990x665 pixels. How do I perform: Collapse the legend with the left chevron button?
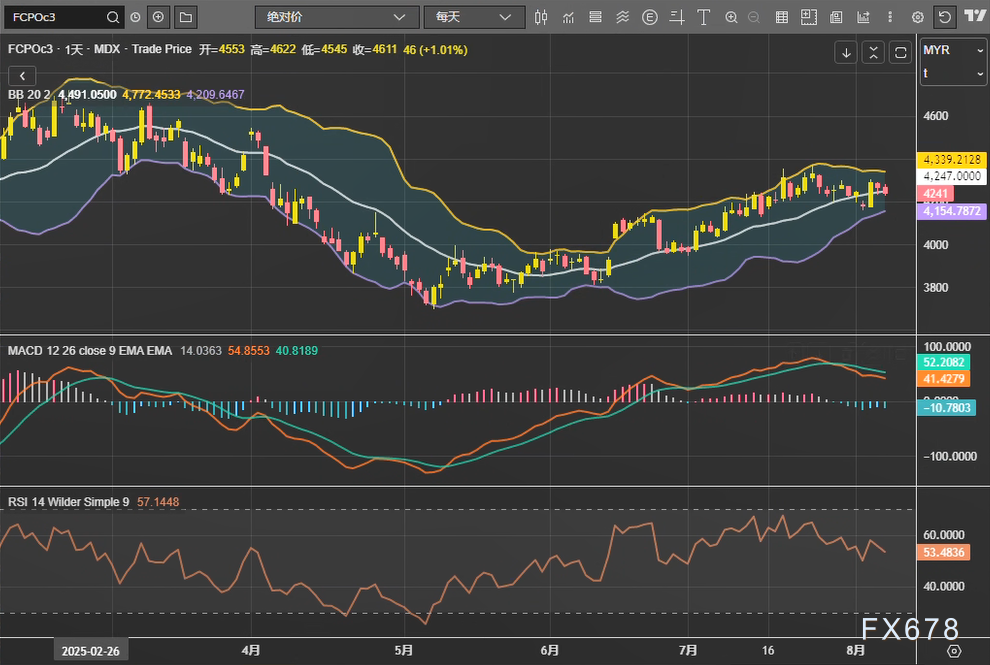(x=22, y=75)
